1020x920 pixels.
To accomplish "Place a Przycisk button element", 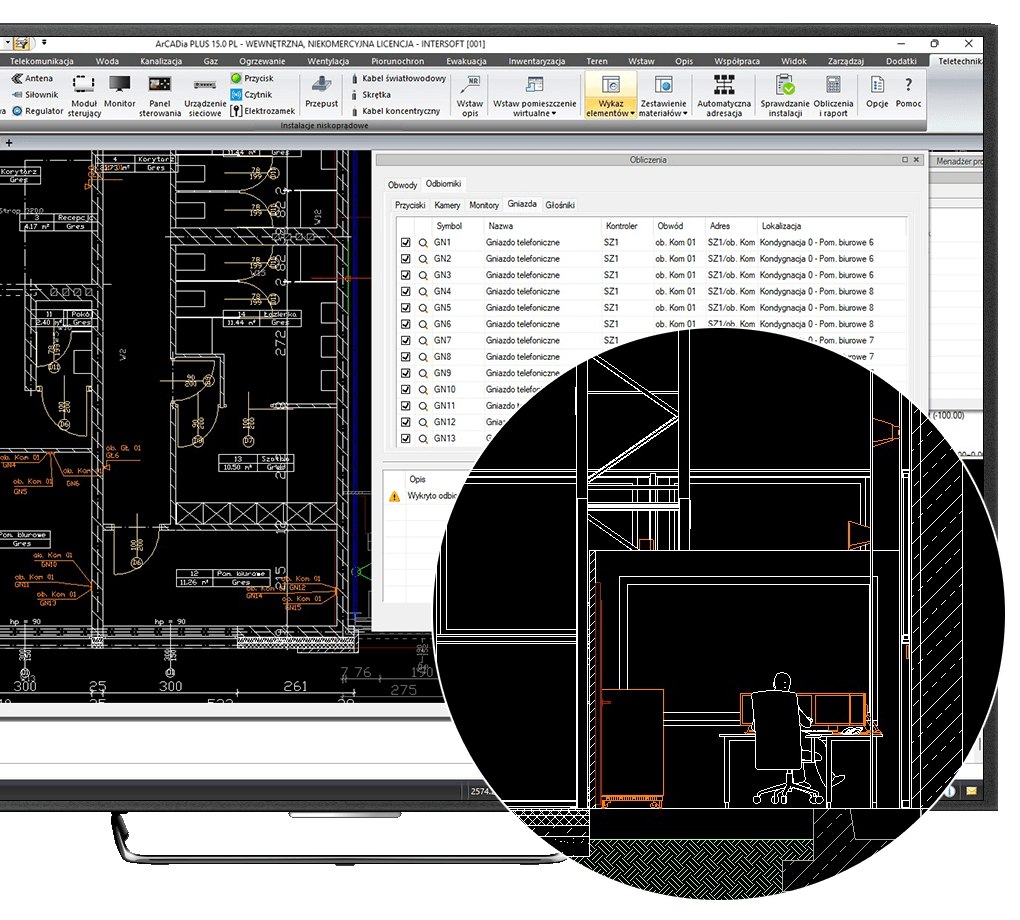I will [252, 78].
